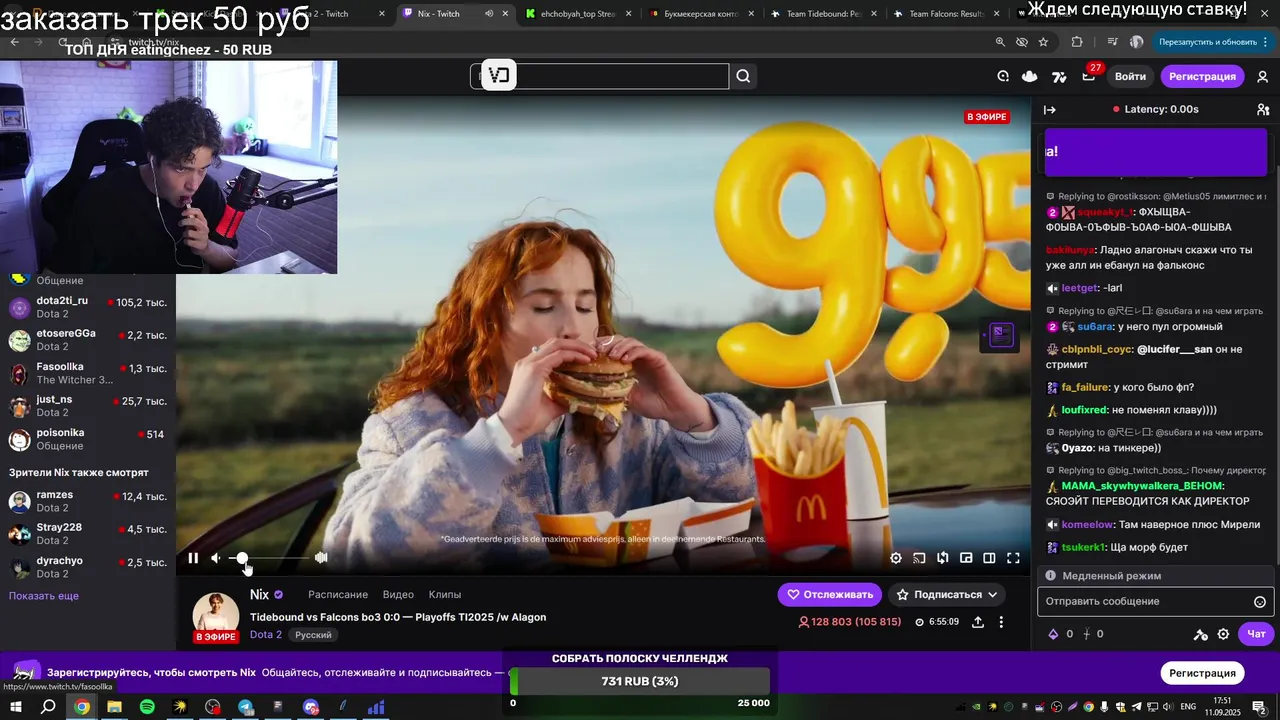Screen dimensions: 1280x720
Task: Open ramzes channel in sidebar
Action: tap(88, 501)
